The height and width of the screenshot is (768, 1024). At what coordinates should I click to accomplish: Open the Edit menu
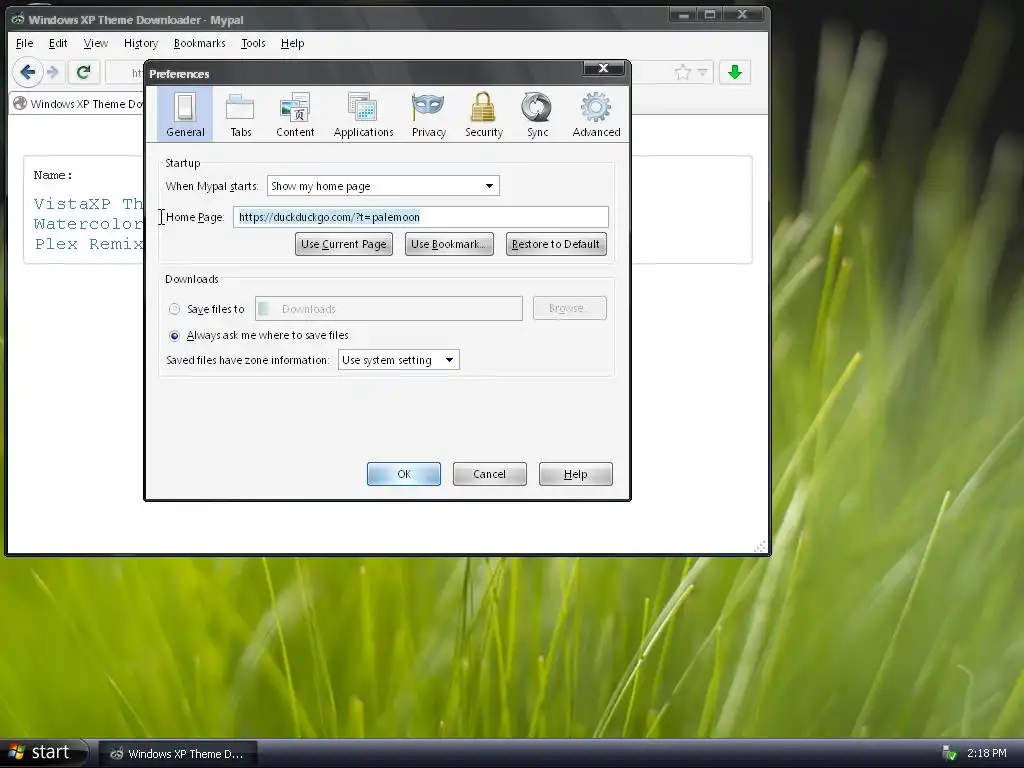click(x=57, y=43)
